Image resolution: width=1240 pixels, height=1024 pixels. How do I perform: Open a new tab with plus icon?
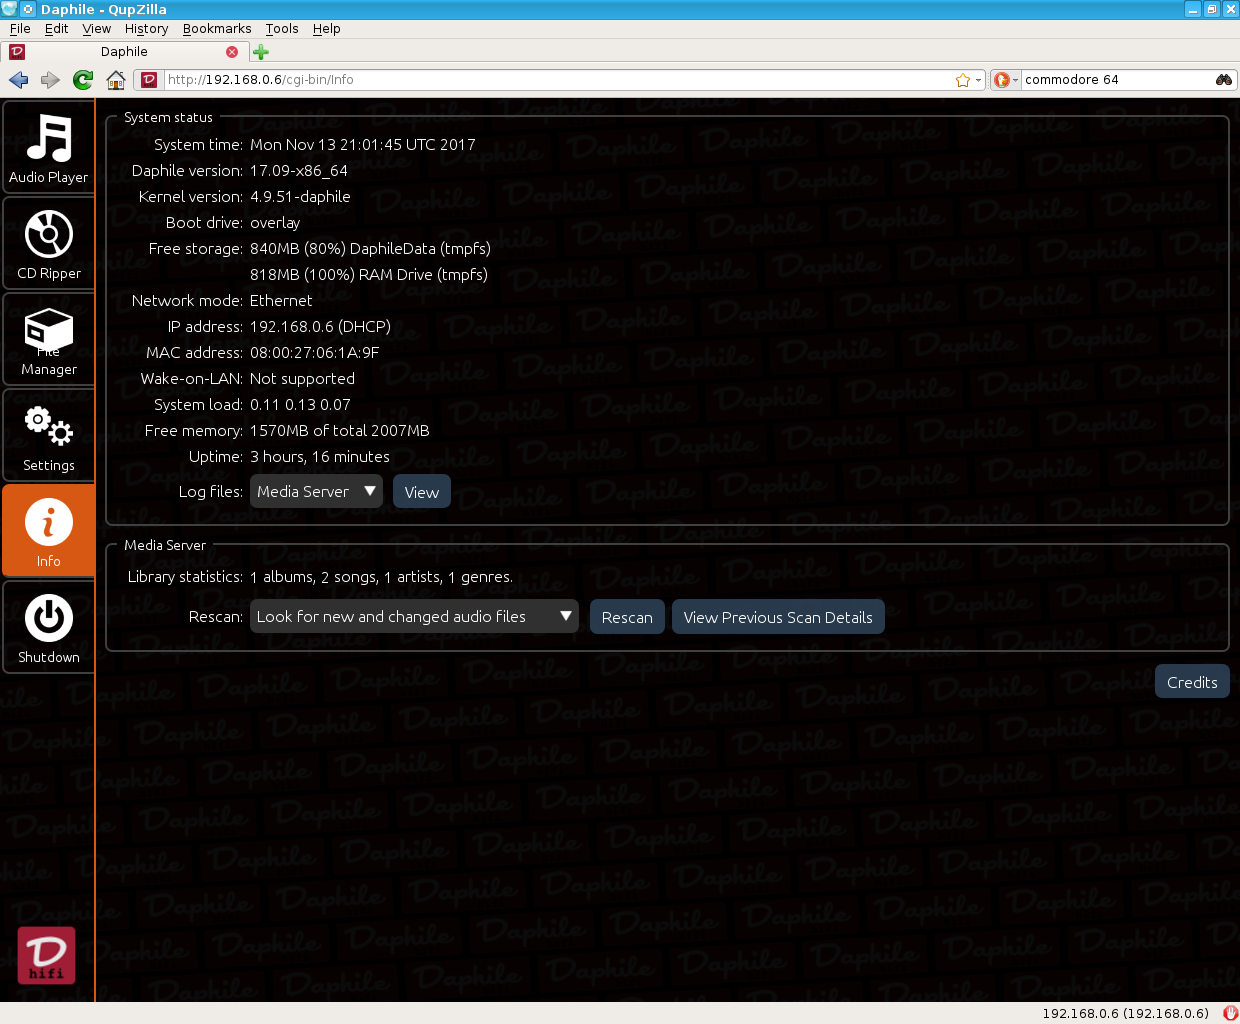261,52
